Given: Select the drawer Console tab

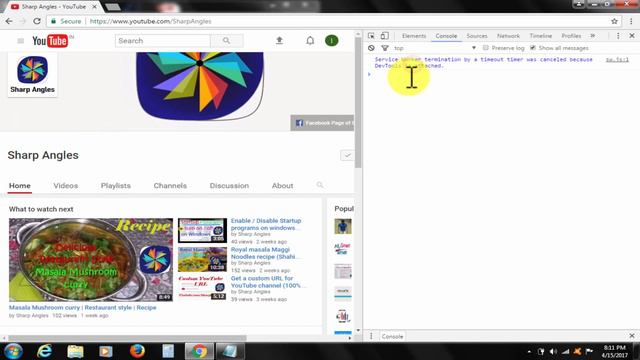Looking at the screenshot, I should point(392,336).
